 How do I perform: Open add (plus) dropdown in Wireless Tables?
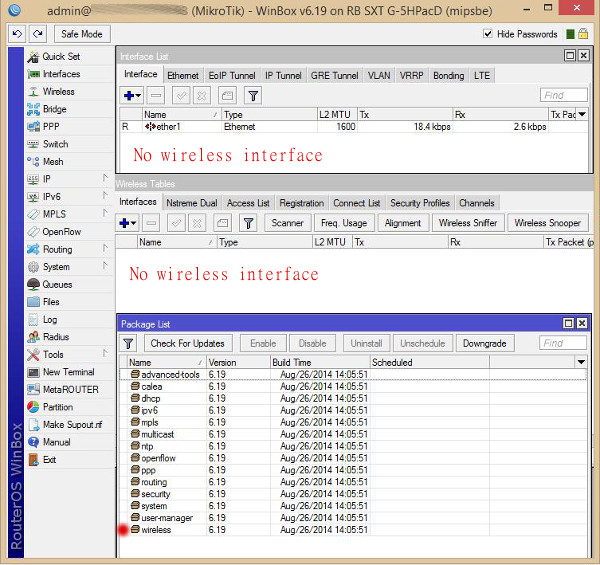coord(128,223)
